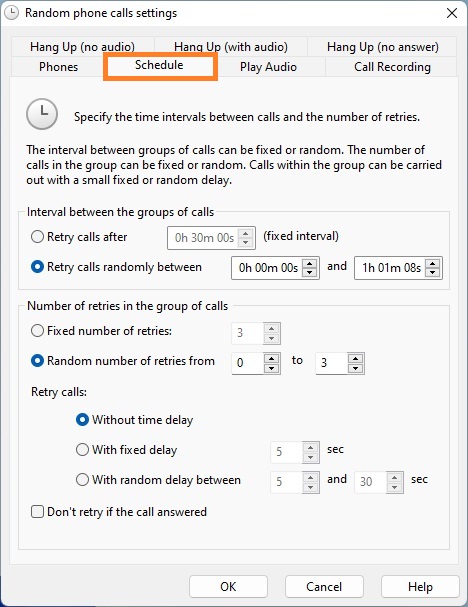Open Help for these settings
Screen dimensions: 468x607
[x=420, y=586]
